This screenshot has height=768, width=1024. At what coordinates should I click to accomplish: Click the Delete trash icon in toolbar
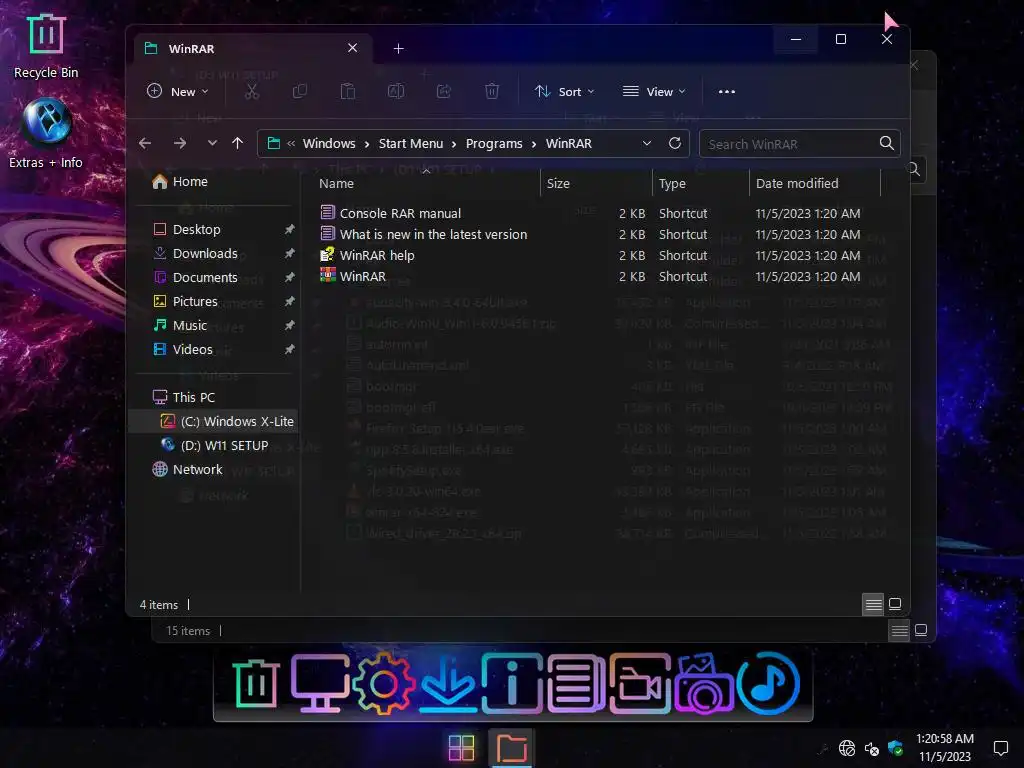492,91
